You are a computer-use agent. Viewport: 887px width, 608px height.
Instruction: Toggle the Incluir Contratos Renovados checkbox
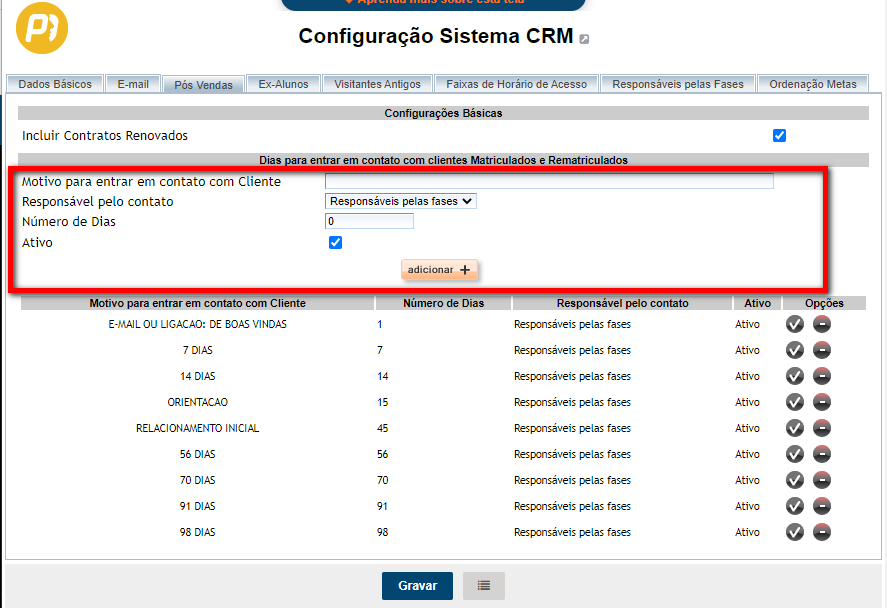tap(780, 136)
